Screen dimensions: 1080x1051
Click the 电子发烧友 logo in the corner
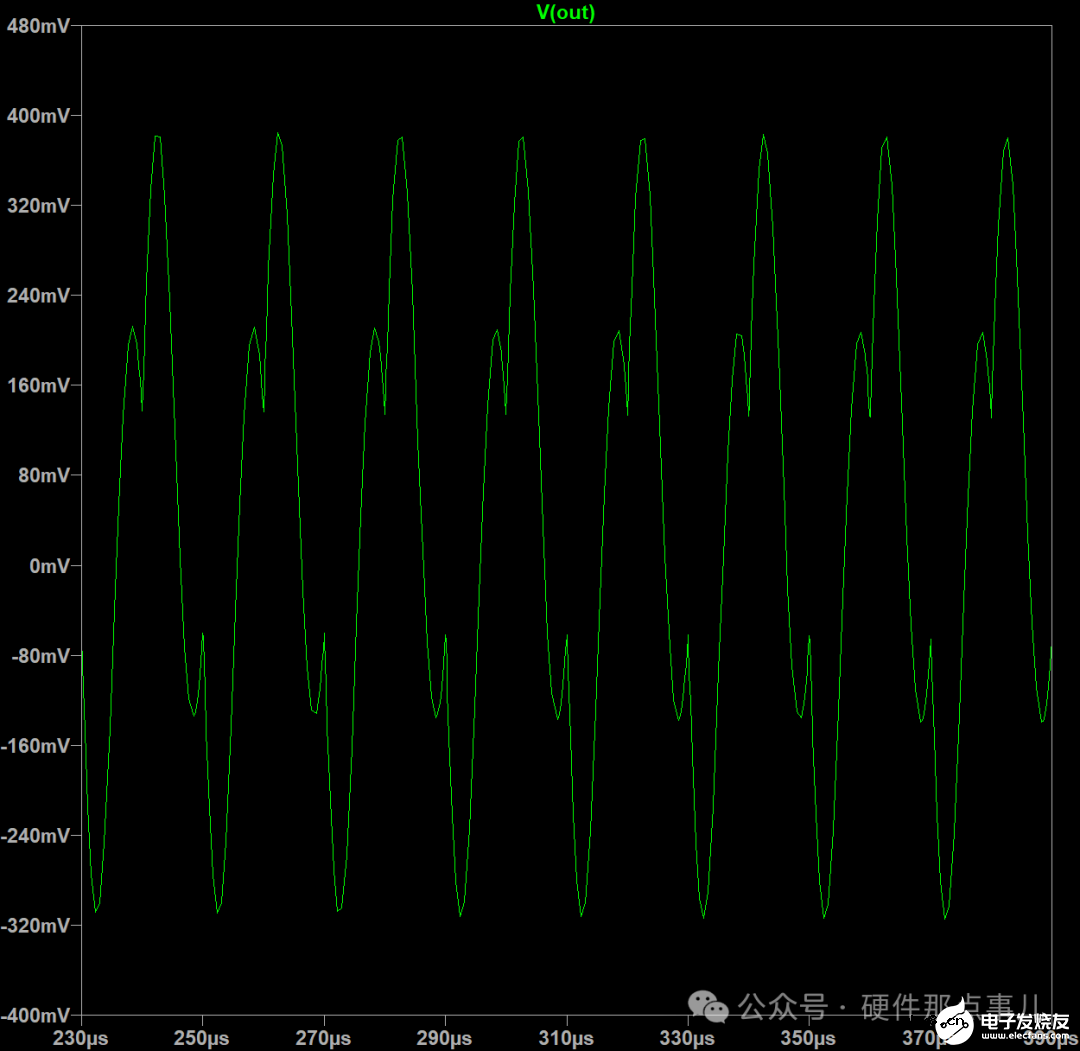click(x=1001, y=1022)
